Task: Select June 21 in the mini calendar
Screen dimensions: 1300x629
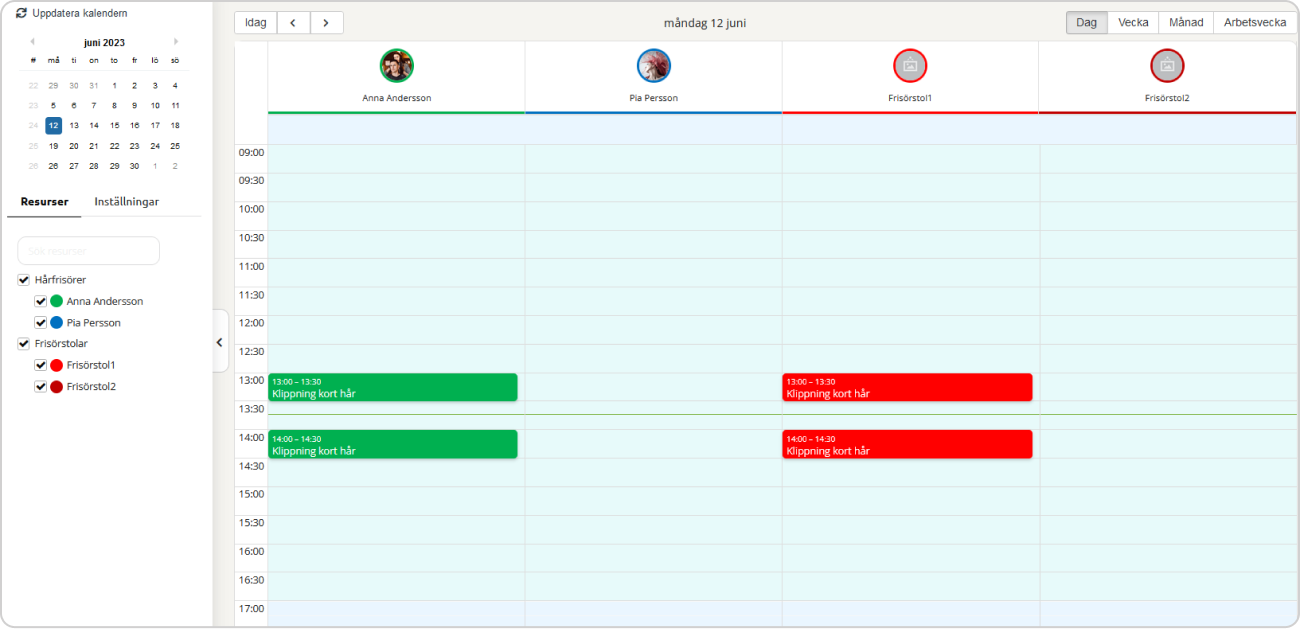Action: click(94, 146)
